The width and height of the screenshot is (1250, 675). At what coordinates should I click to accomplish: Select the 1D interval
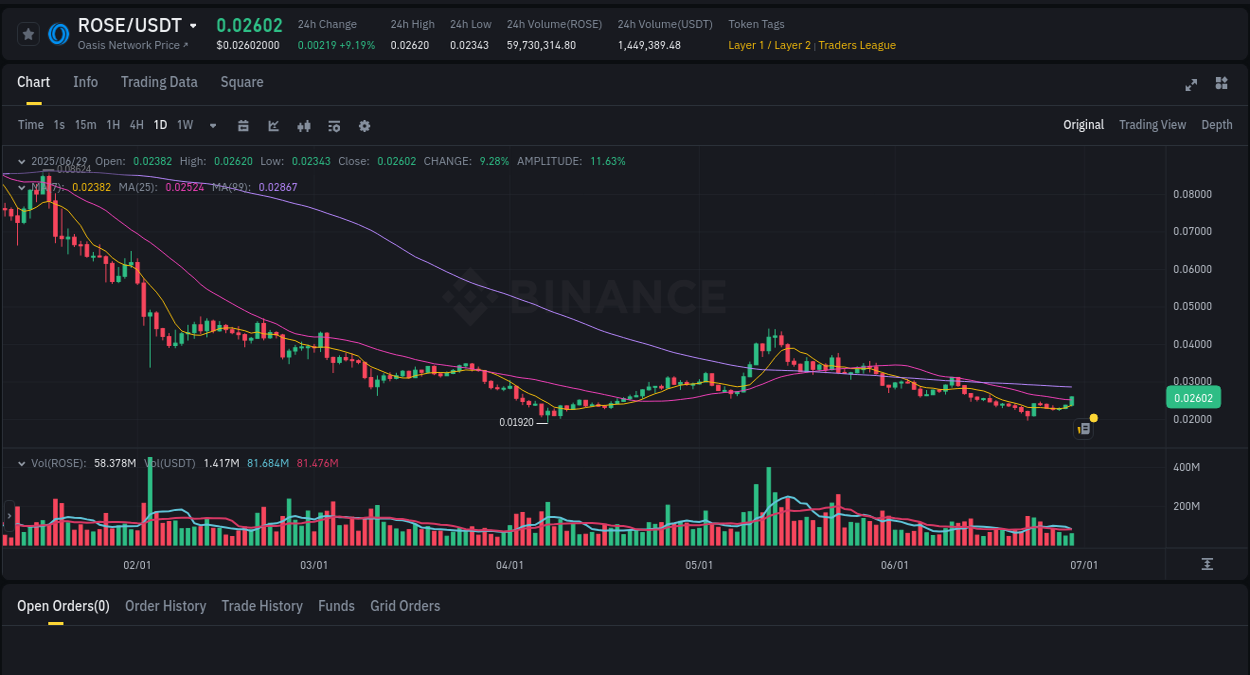click(160, 125)
